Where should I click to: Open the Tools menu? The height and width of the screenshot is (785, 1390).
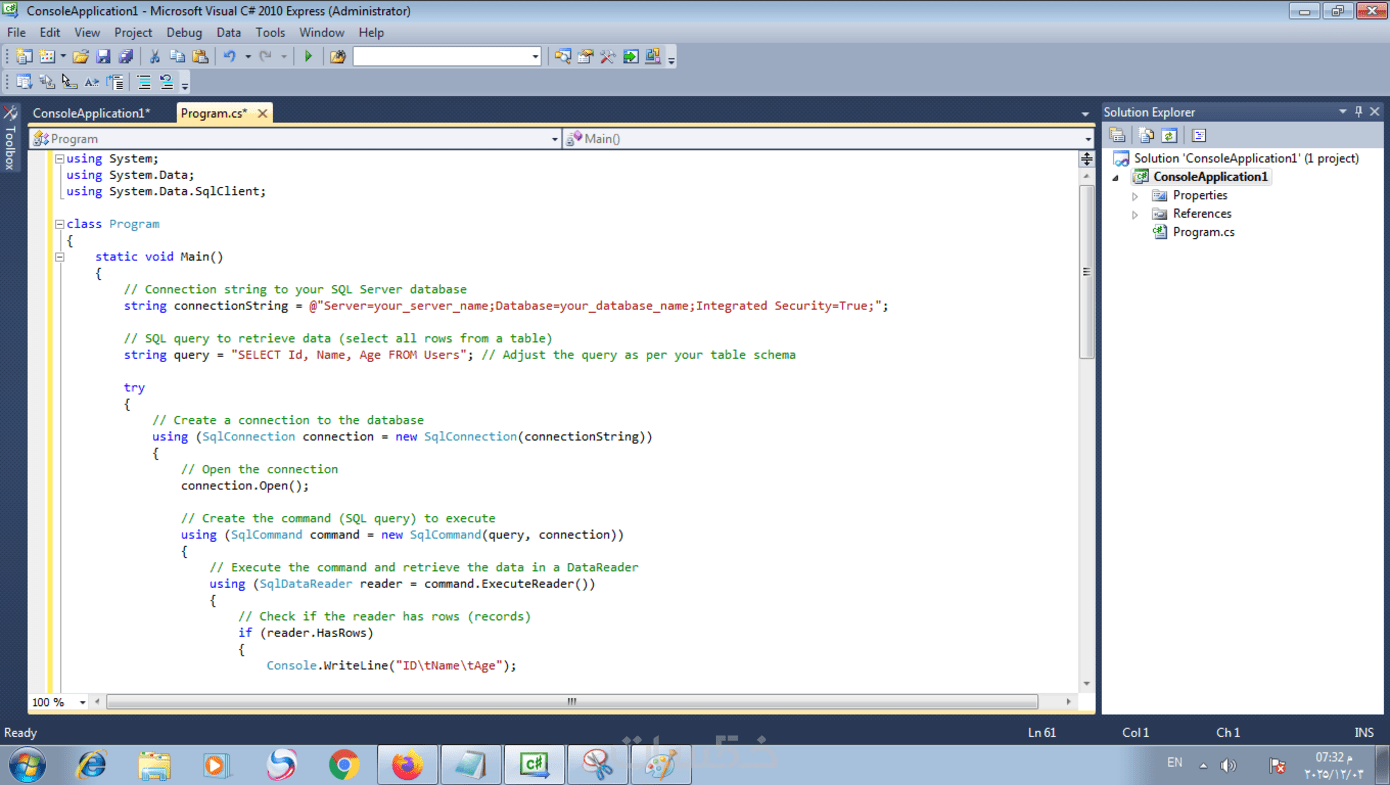coord(270,32)
